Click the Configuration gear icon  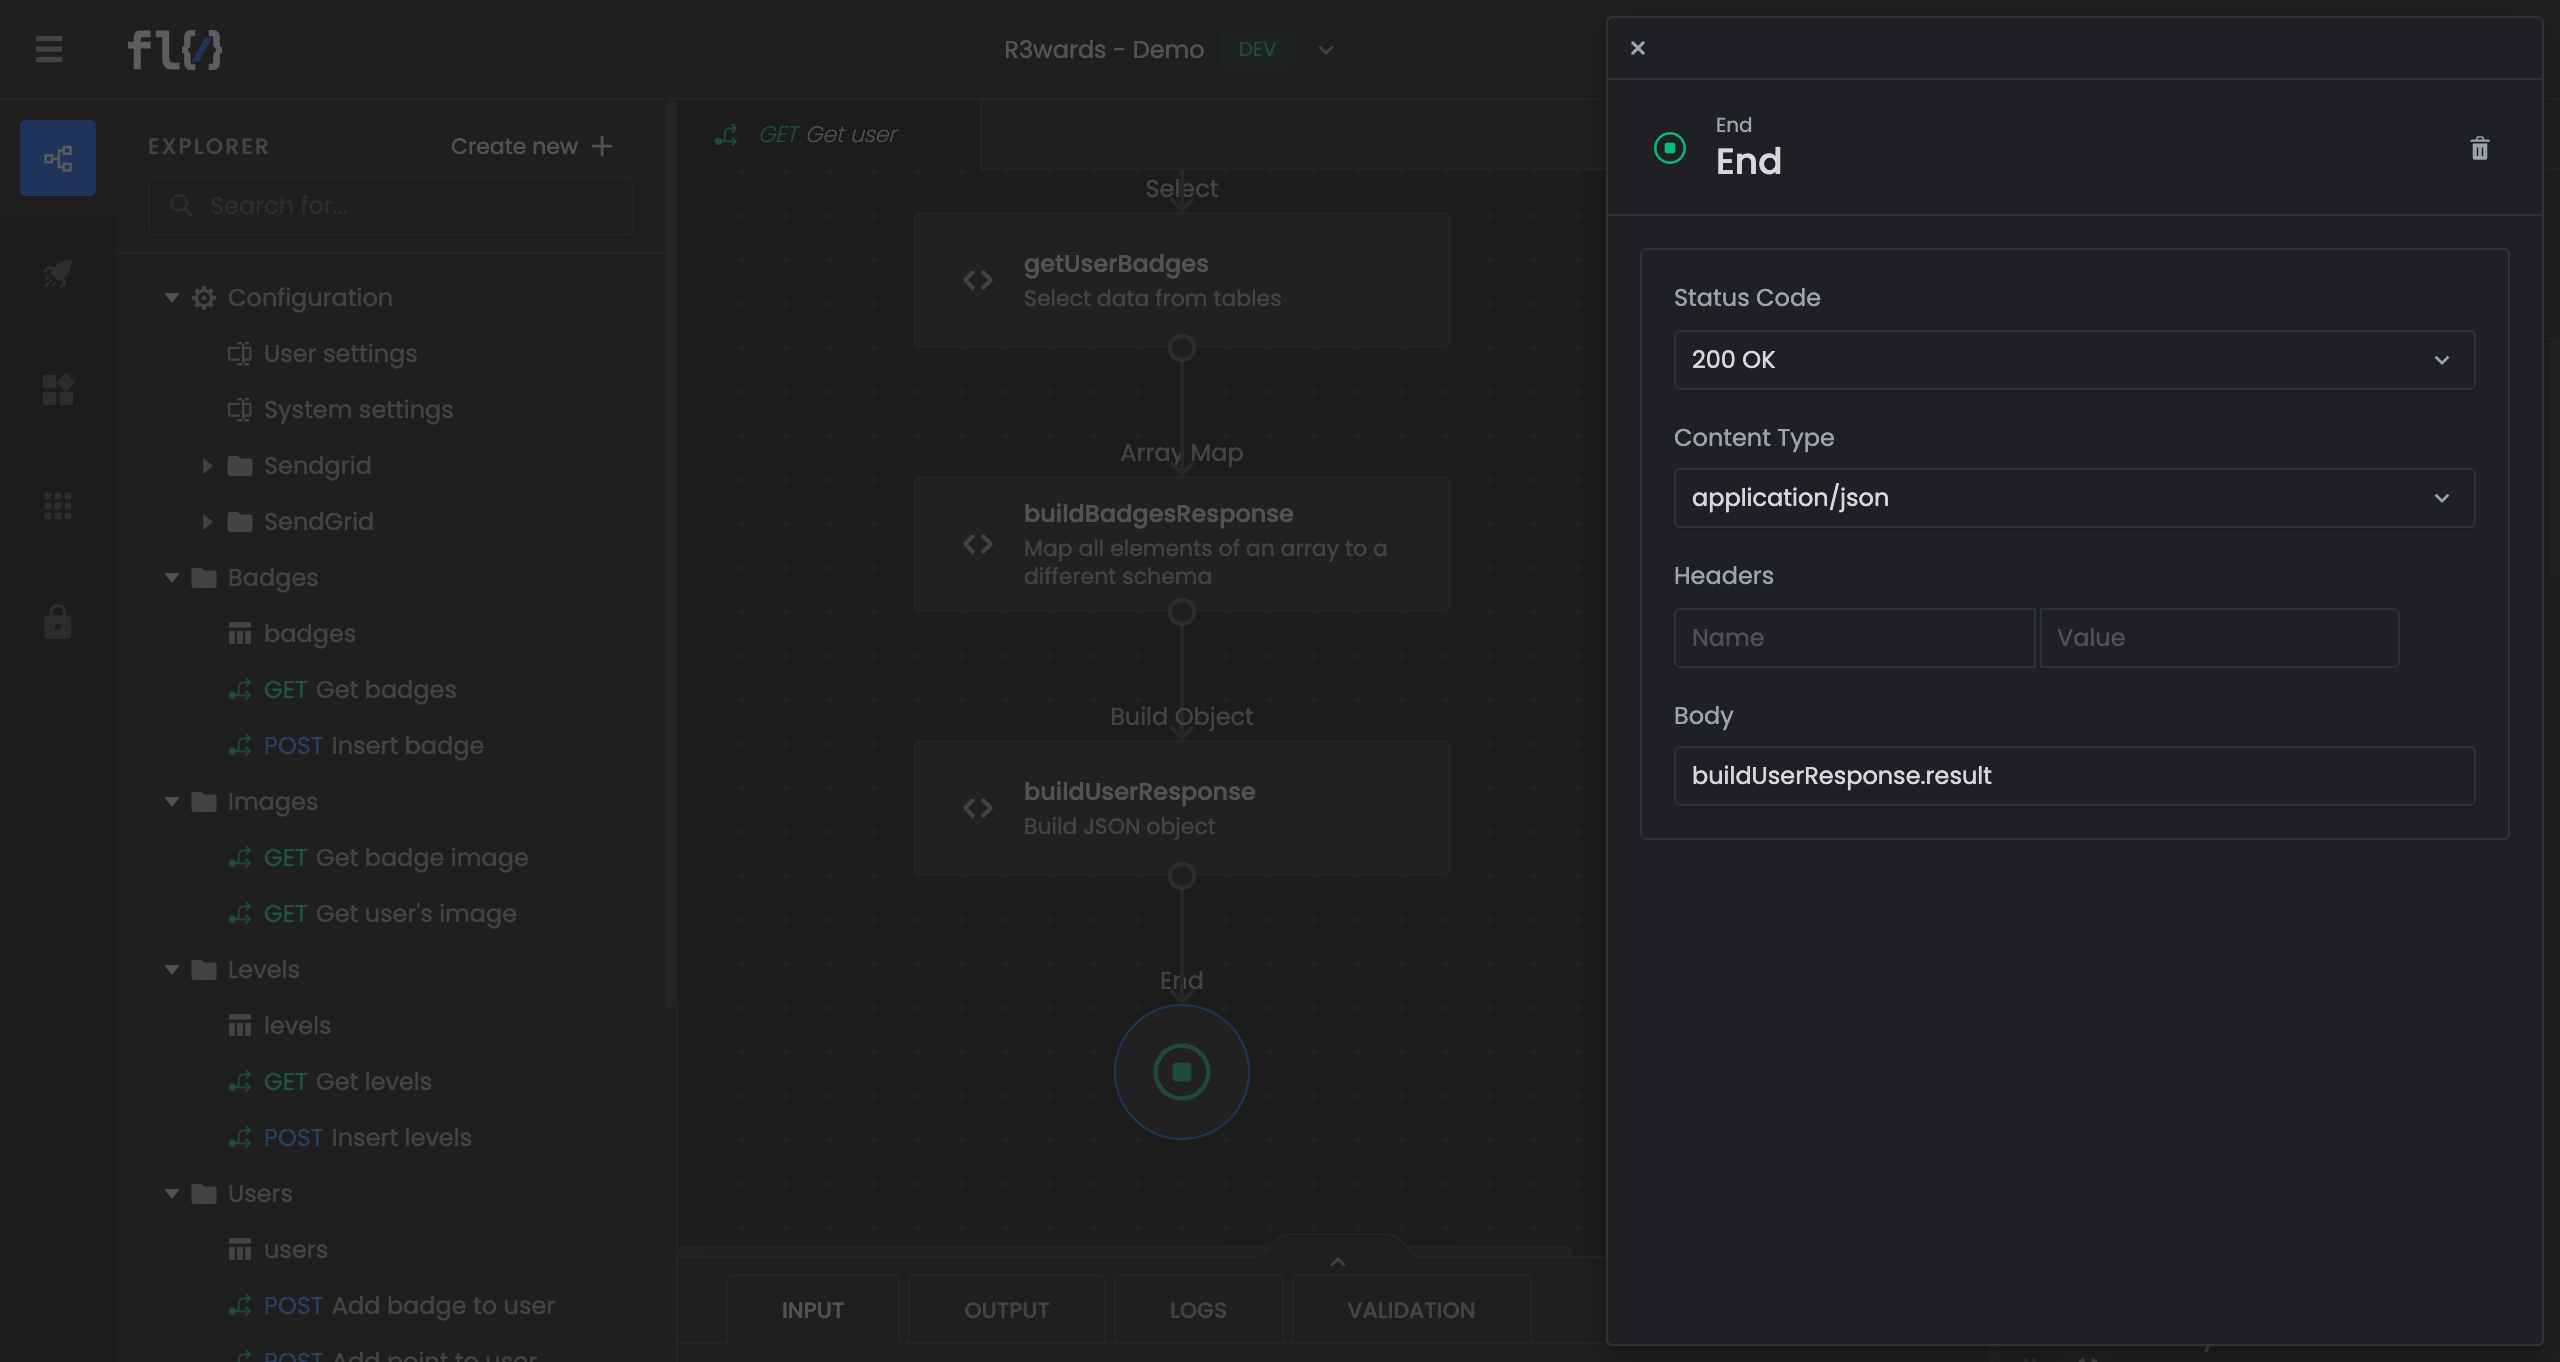pos(204,298)
